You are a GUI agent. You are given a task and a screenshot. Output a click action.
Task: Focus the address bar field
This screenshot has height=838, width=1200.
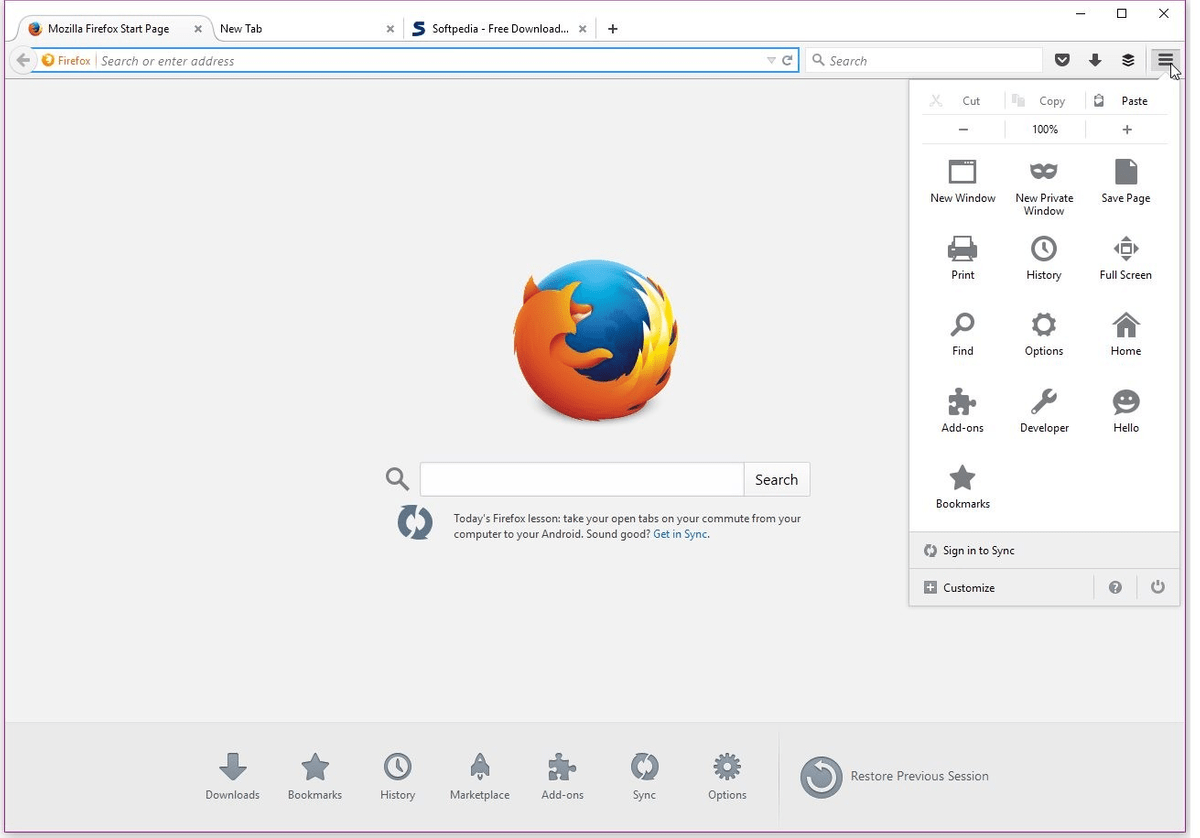[430, 61]
